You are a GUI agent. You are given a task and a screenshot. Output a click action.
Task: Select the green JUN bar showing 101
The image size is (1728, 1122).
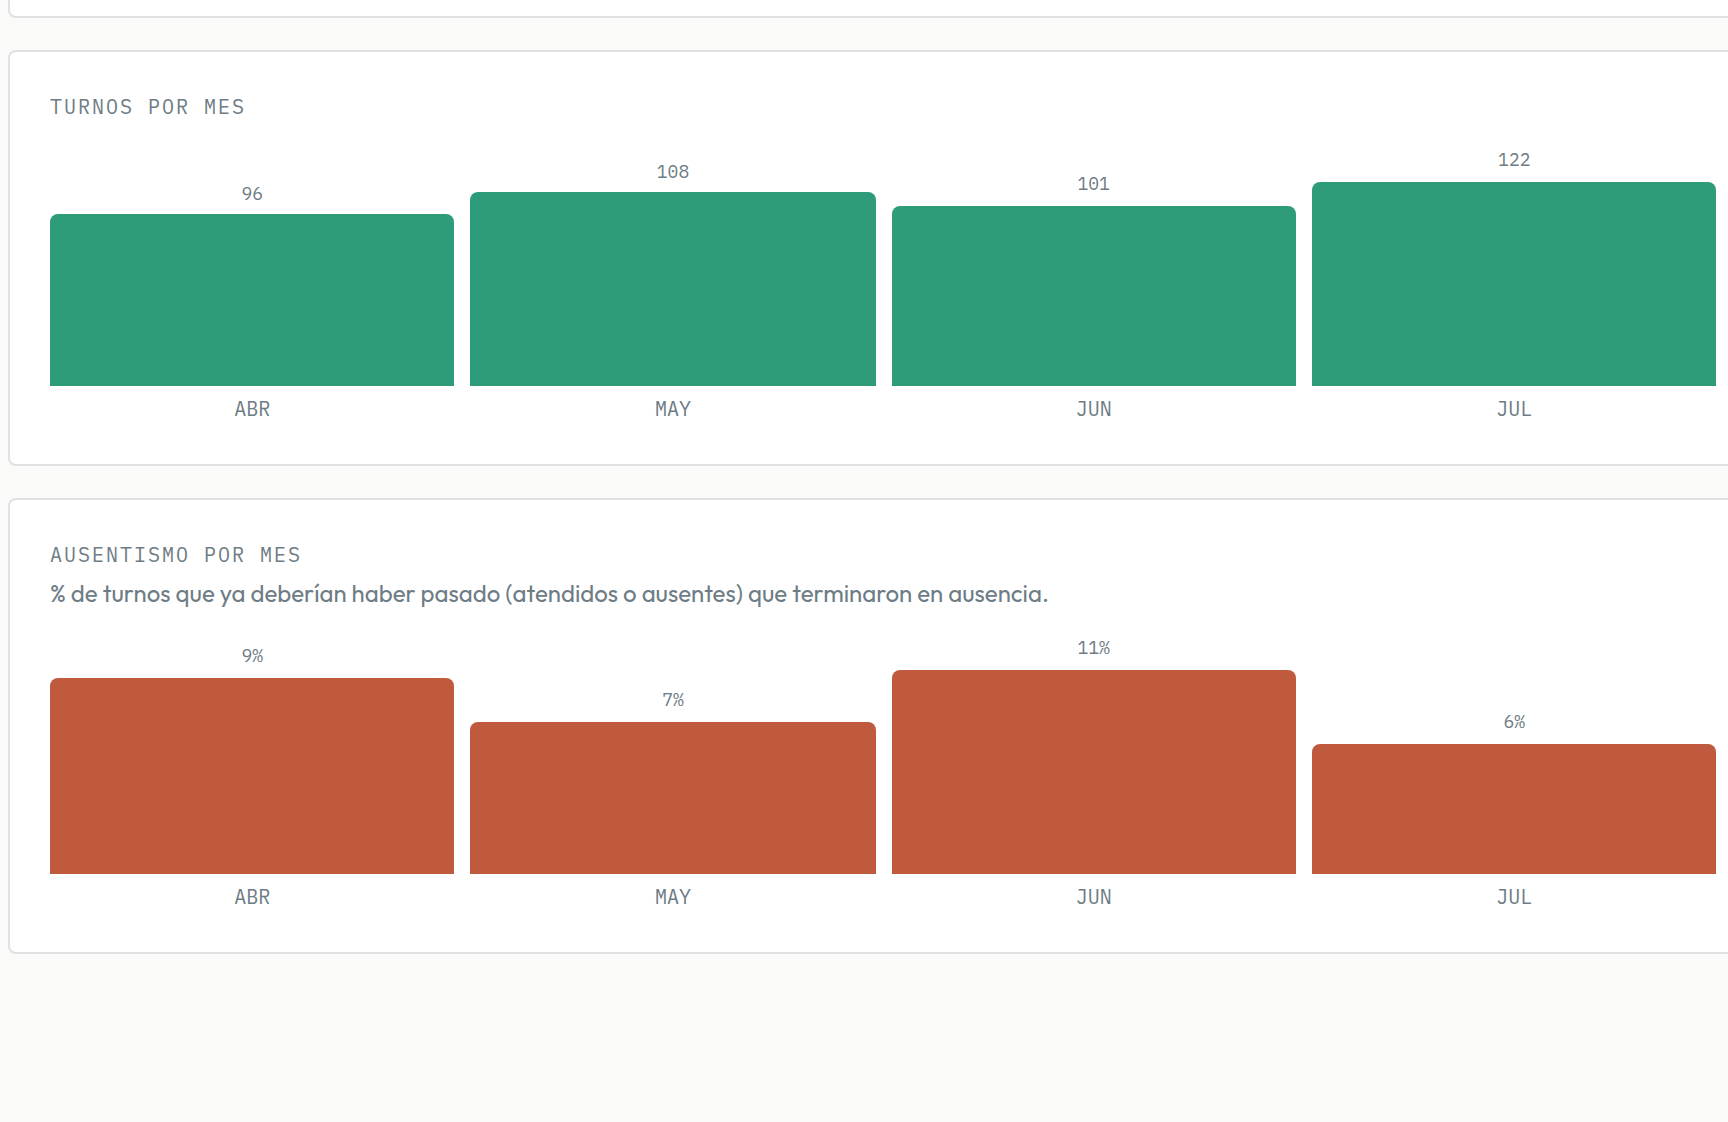pyautogui.click(x=1094, y=296)
